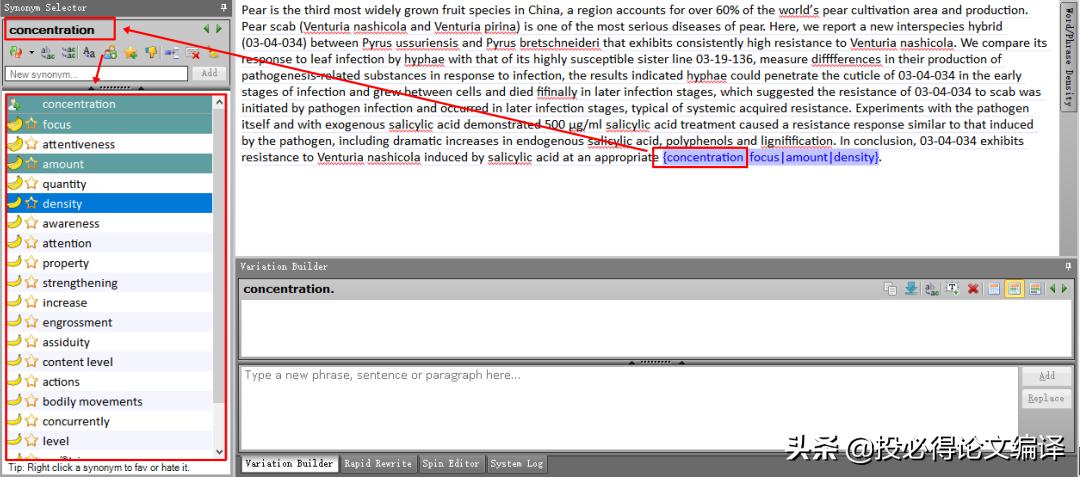Toggle favorite star for 'attention'

(x=31, y=243)
